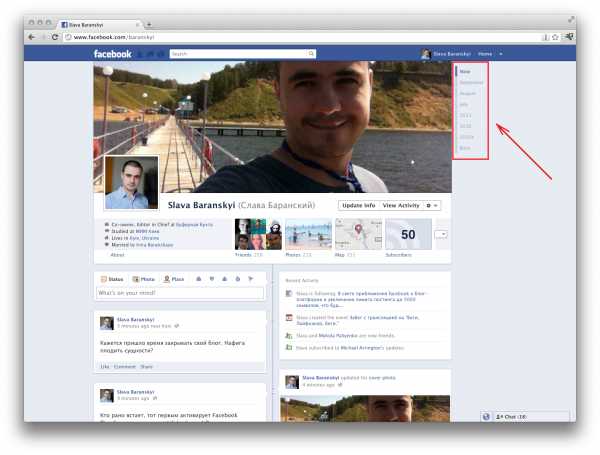Open the messages icon in Facebook header
The image size is (600, 455).
151,54
